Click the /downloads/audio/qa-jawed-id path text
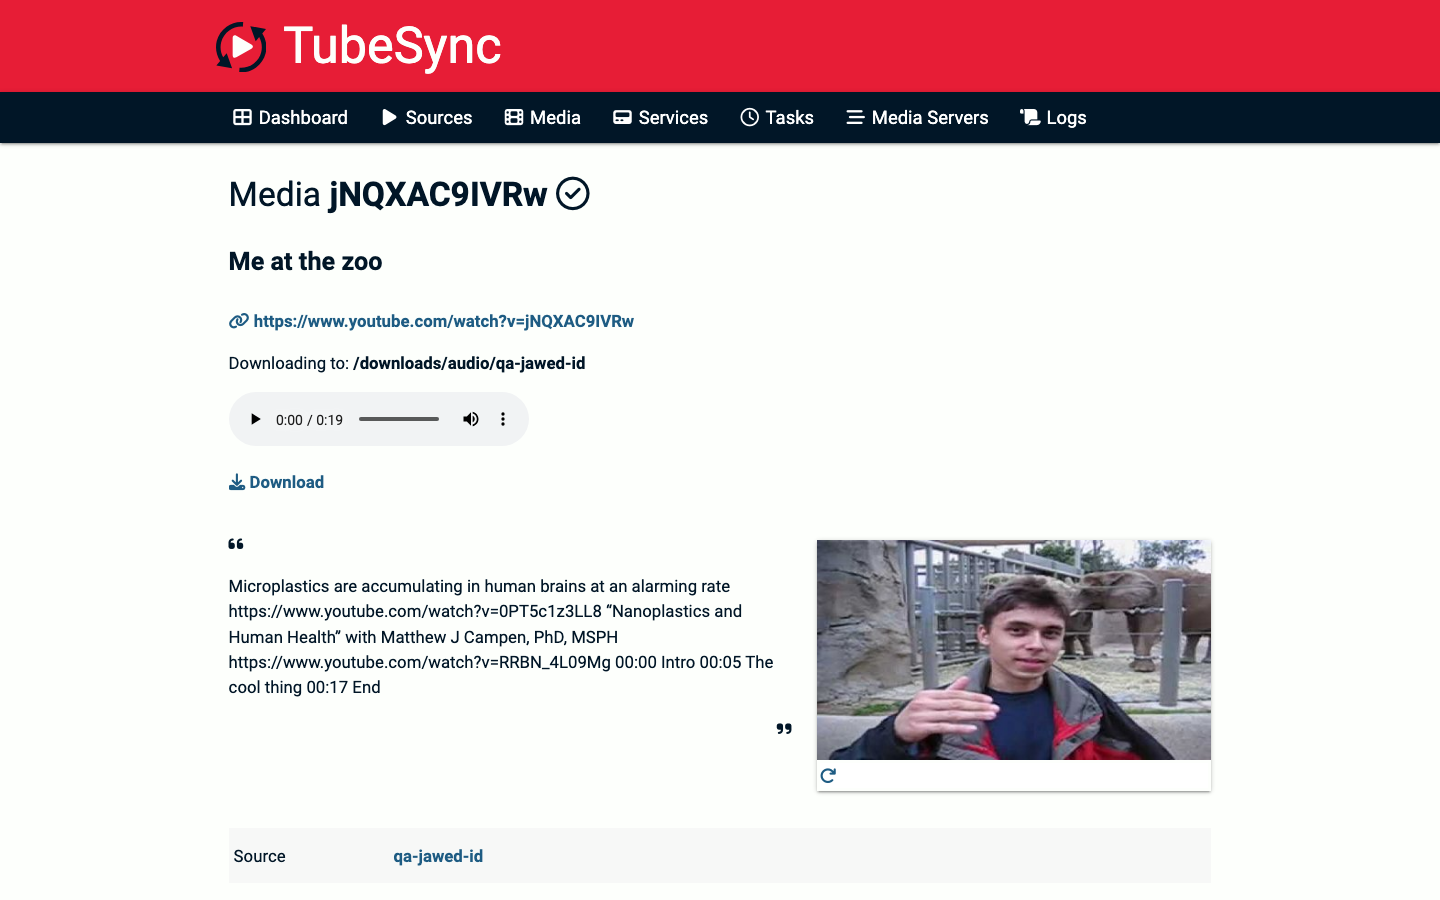 (x=469, y=363)
